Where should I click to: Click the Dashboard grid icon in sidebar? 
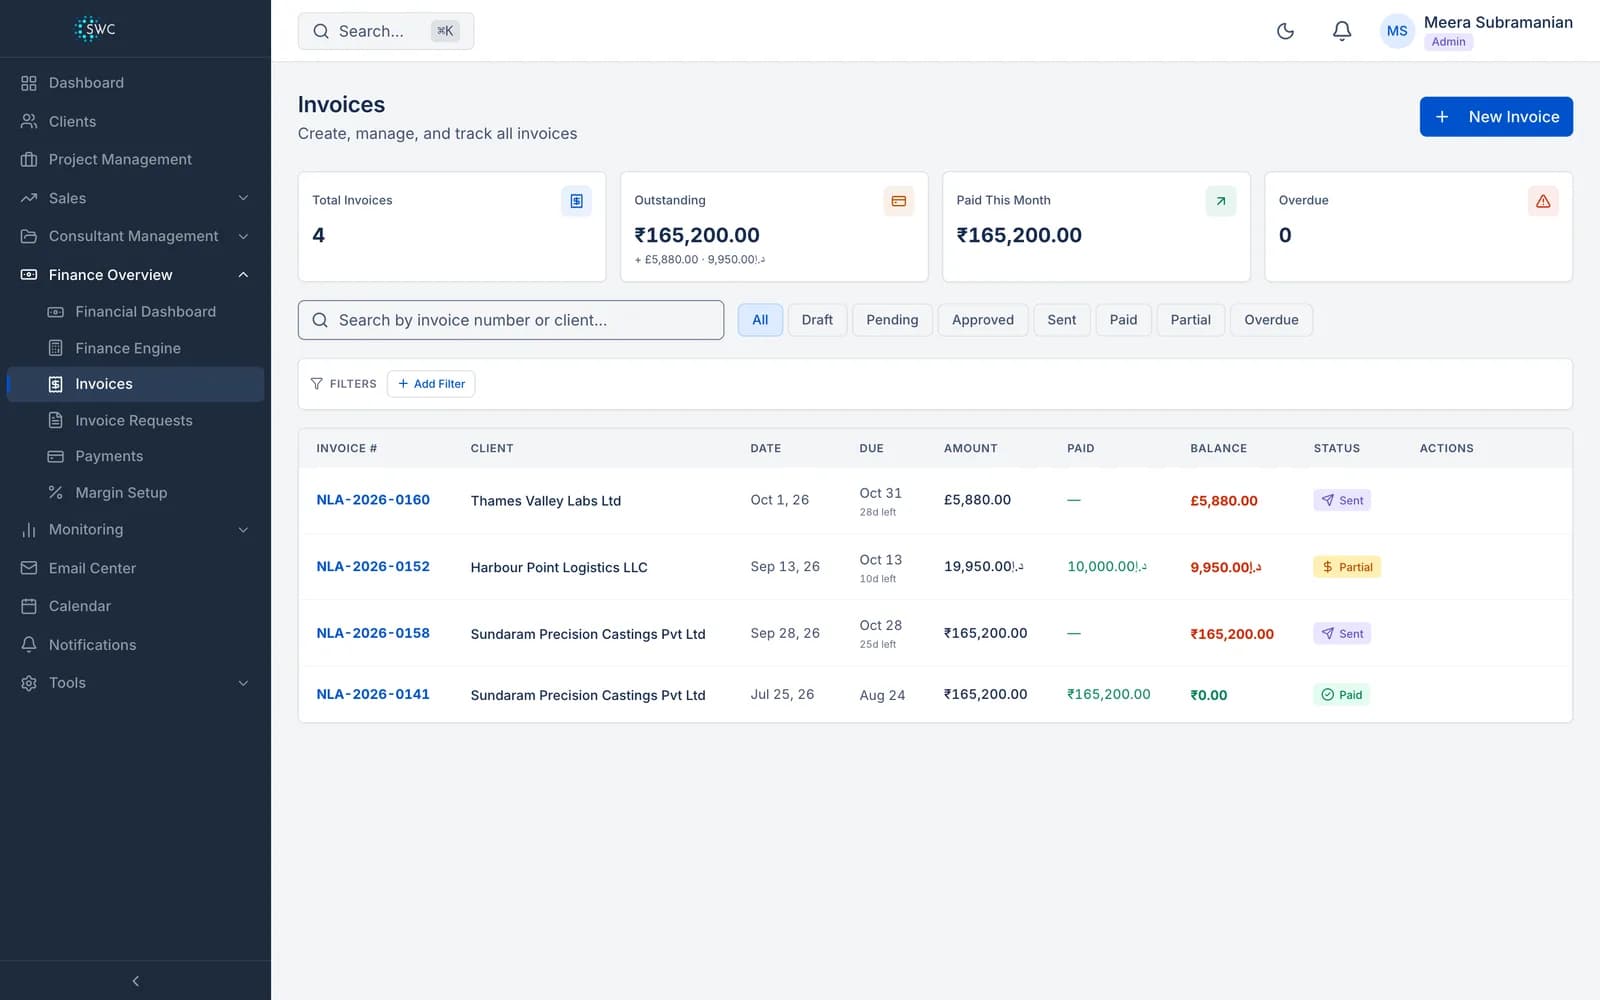[29, 83]
